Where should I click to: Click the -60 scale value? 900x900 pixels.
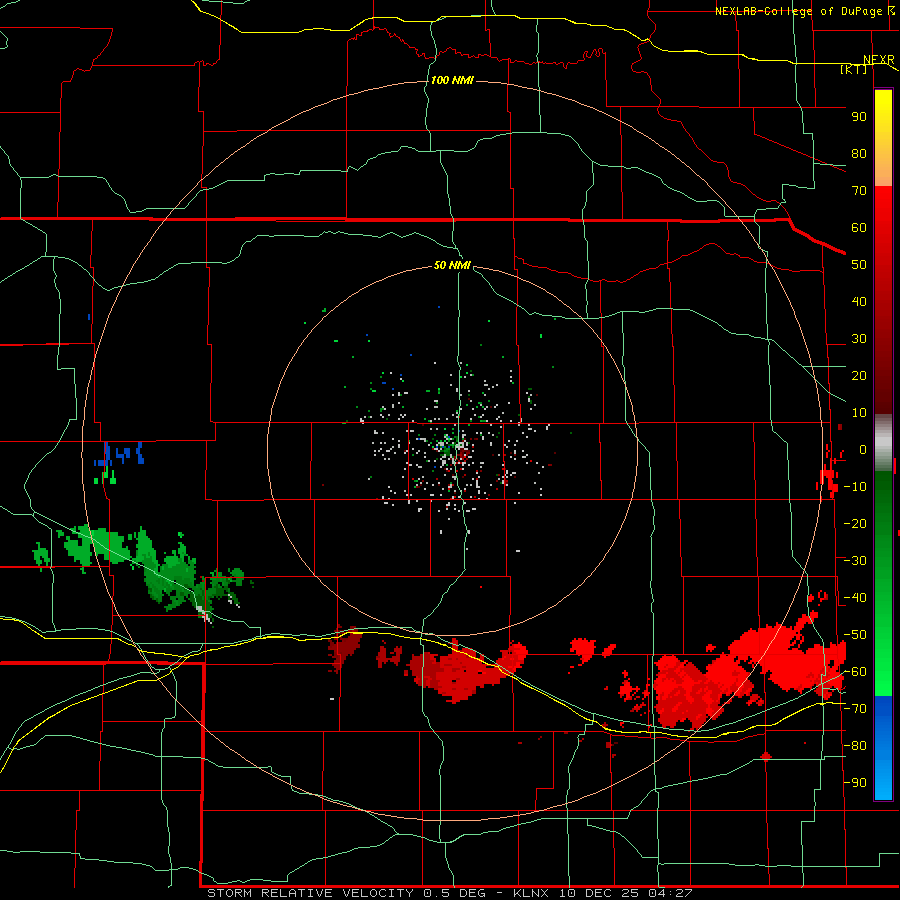pos(855,672)
